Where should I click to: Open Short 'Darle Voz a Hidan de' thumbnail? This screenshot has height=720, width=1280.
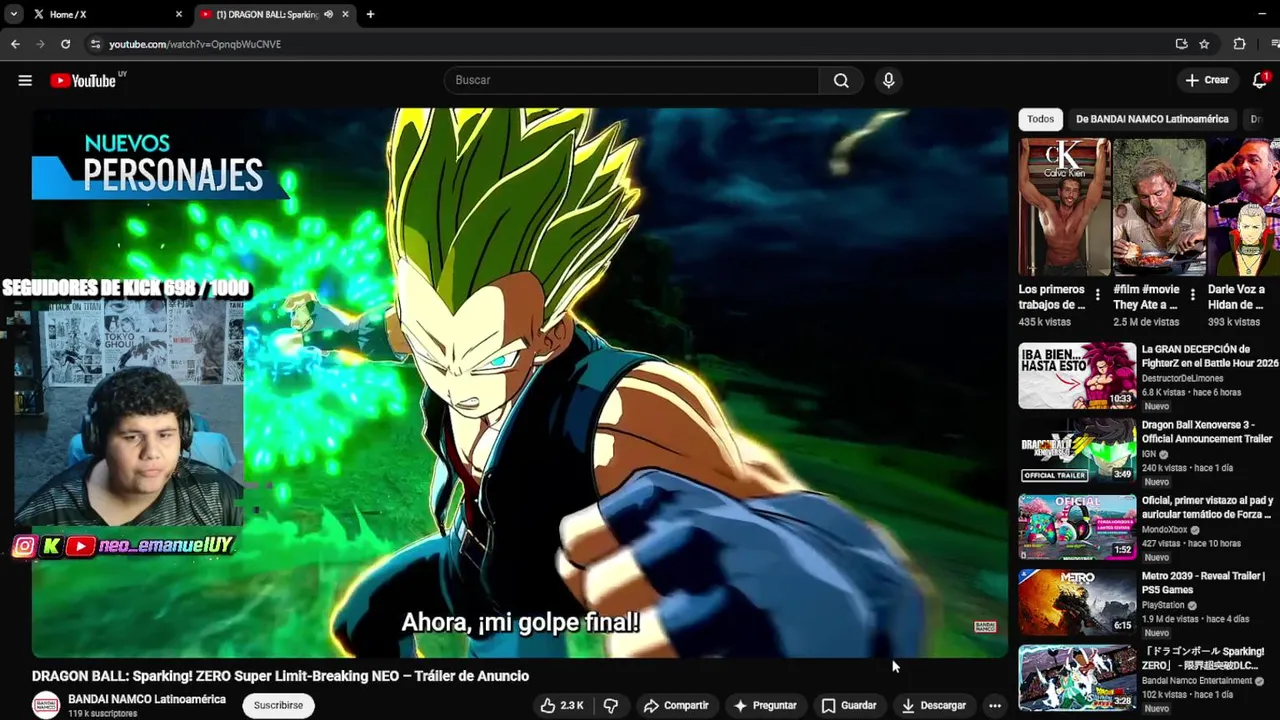(1243, 207)
